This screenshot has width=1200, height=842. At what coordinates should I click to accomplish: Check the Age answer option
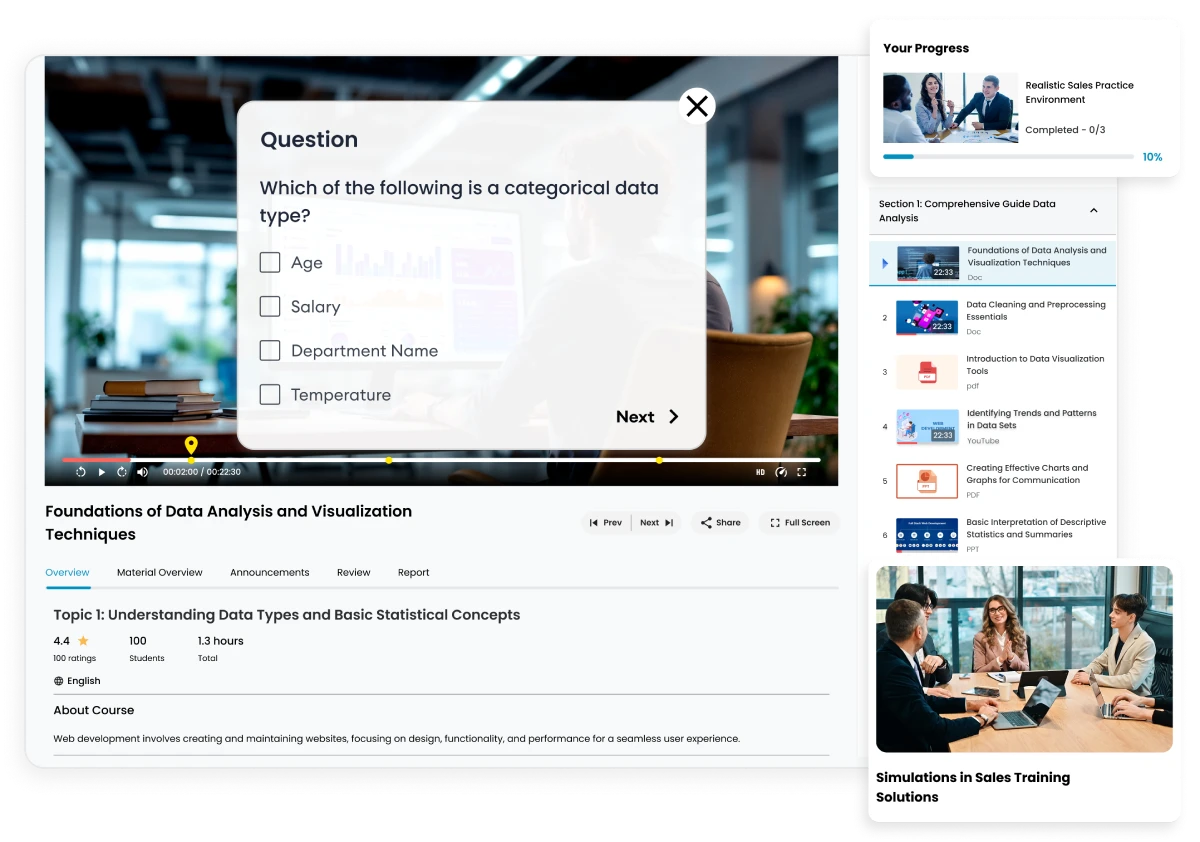[270, 262]
